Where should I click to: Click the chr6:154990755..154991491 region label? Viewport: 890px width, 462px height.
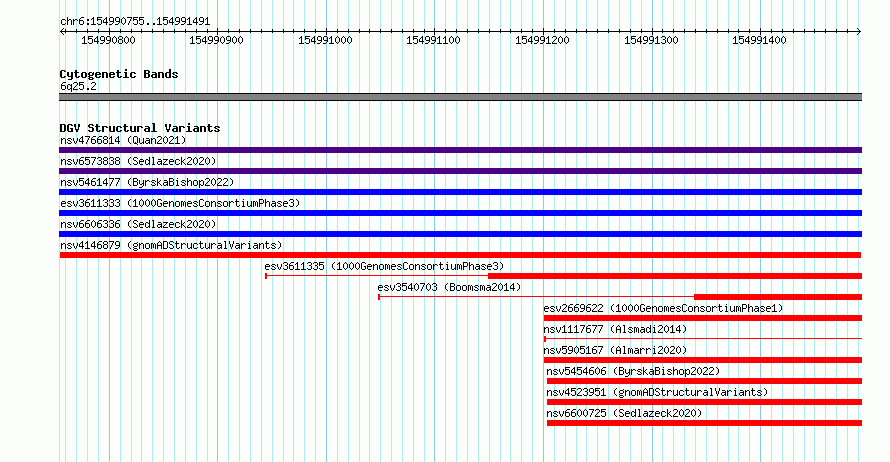click(x=135, y=22)
